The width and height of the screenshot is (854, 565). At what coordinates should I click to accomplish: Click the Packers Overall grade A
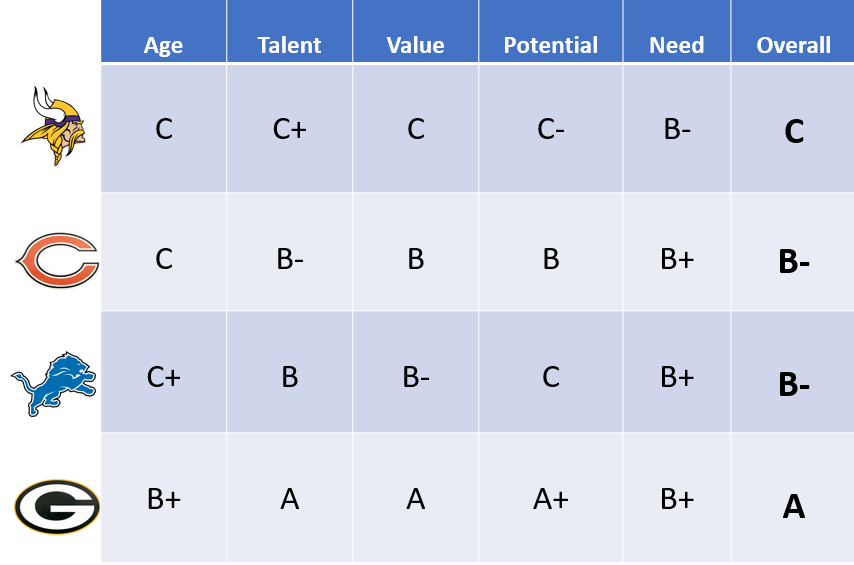click(794, 507)
